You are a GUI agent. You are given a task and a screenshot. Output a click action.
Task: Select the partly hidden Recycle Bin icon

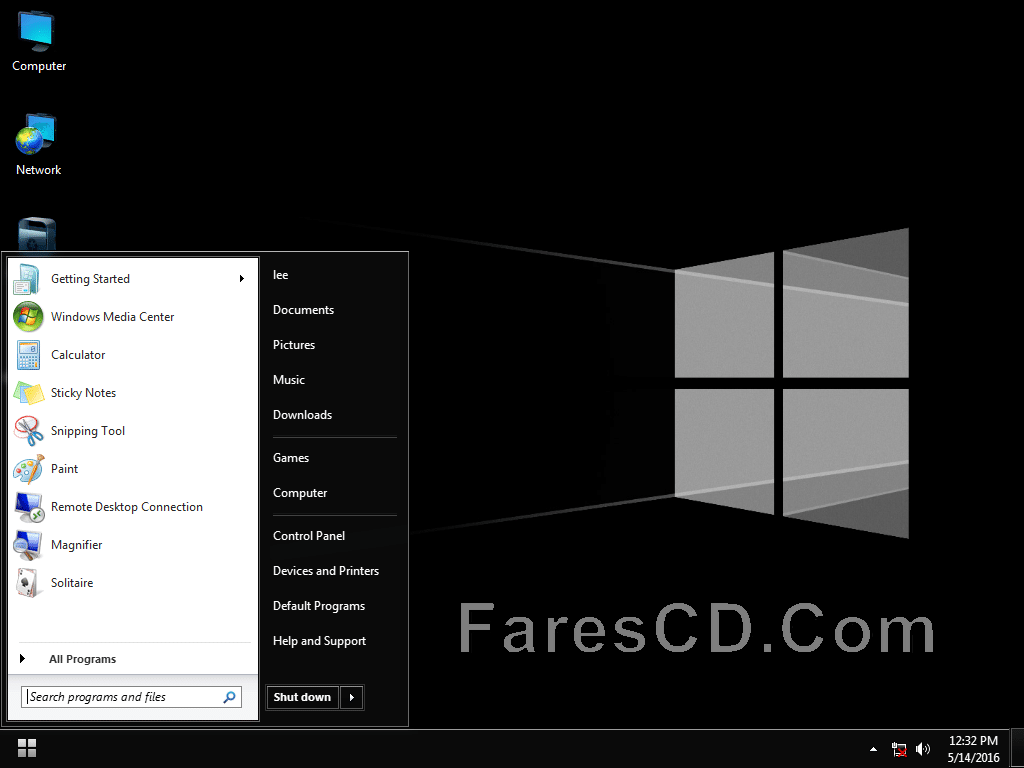37,234
